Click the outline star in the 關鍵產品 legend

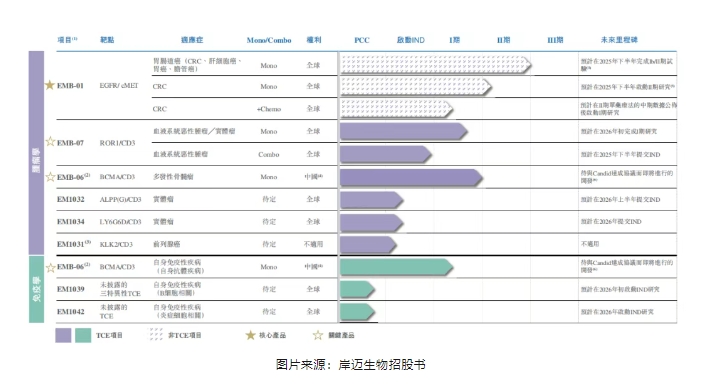(318, 335)
